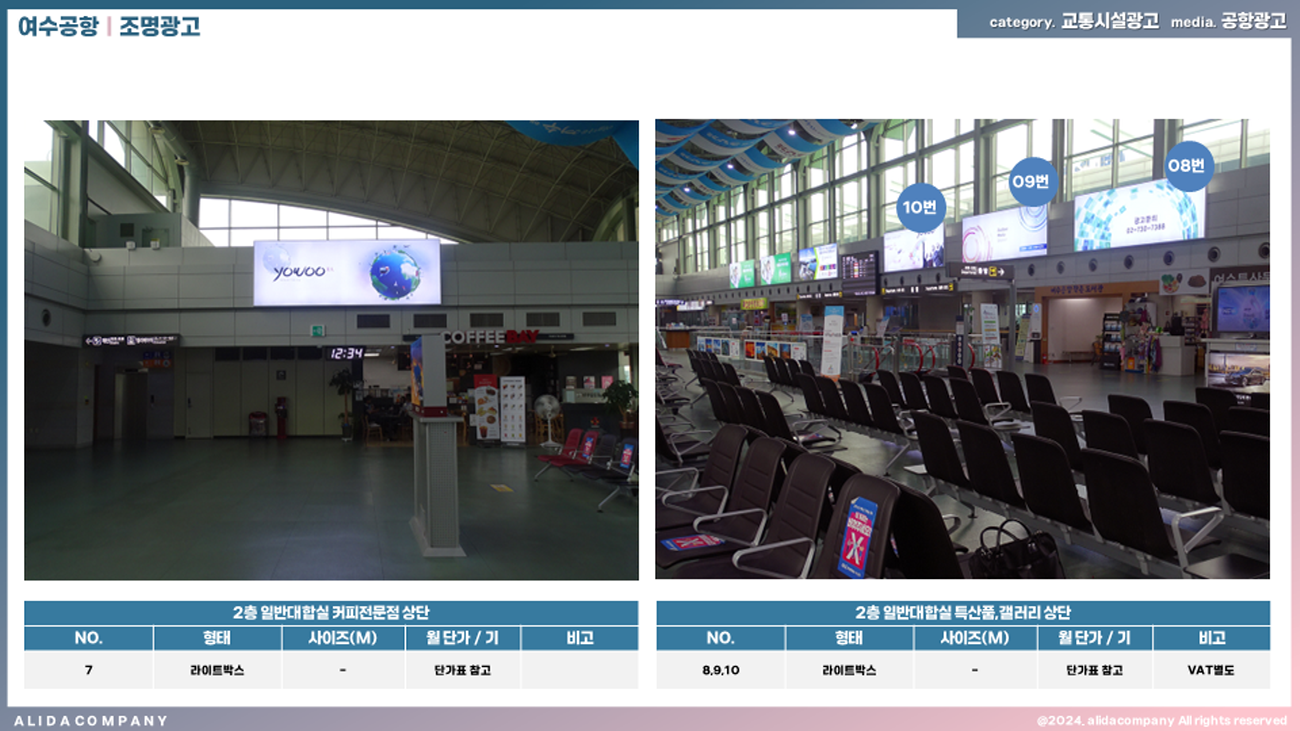Screen dimensions: 1300x731
Task: Click the cell containing number 7
Action: click(x=89, y=670)
